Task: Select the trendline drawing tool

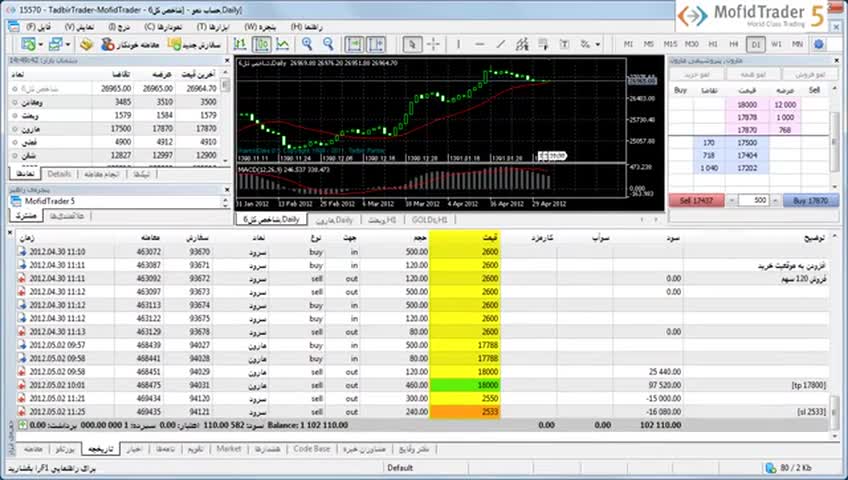Action: coord(501,44)
